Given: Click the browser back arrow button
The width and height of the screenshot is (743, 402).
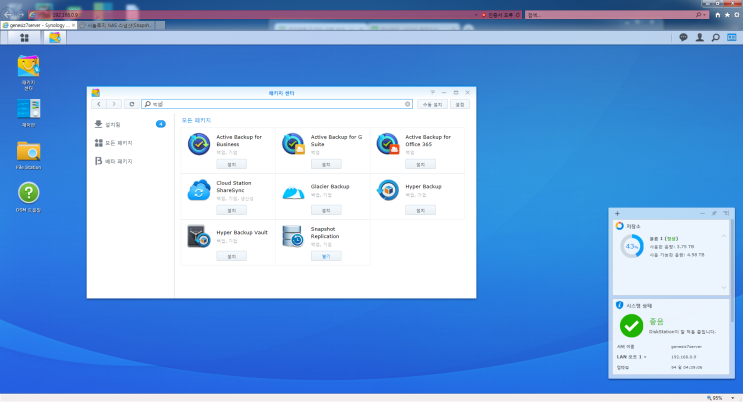Looking at the screenshot, I should coord(9,15).
